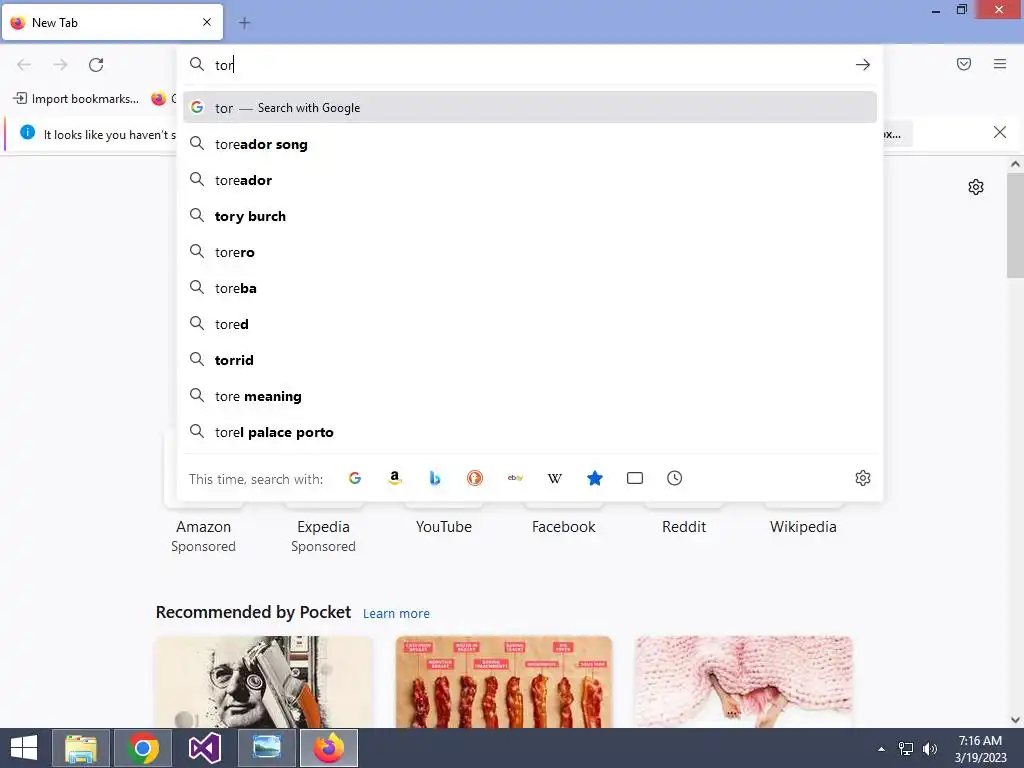Open the Expedia sponsored shortcut
Screen dimensions: 1024x768
323,526
